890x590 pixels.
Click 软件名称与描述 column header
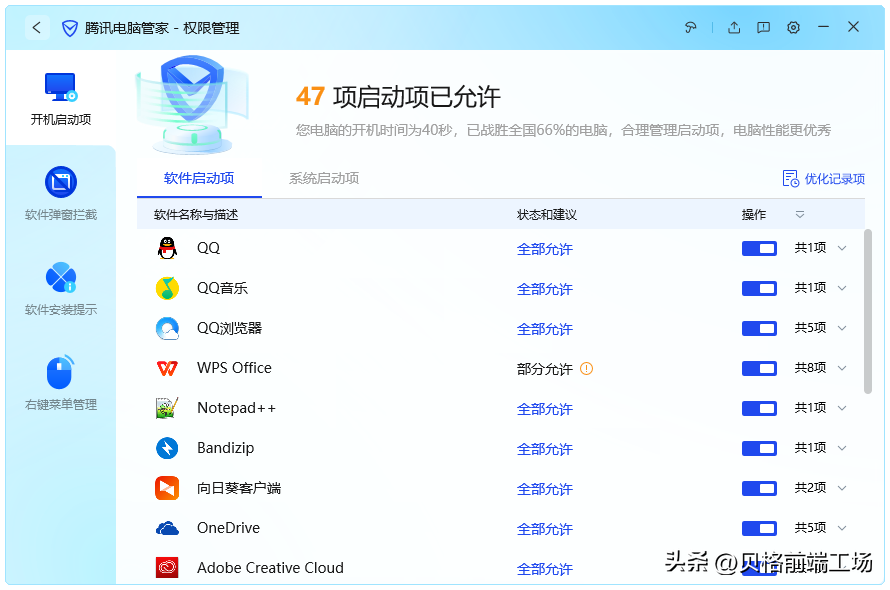pos(196,215)
